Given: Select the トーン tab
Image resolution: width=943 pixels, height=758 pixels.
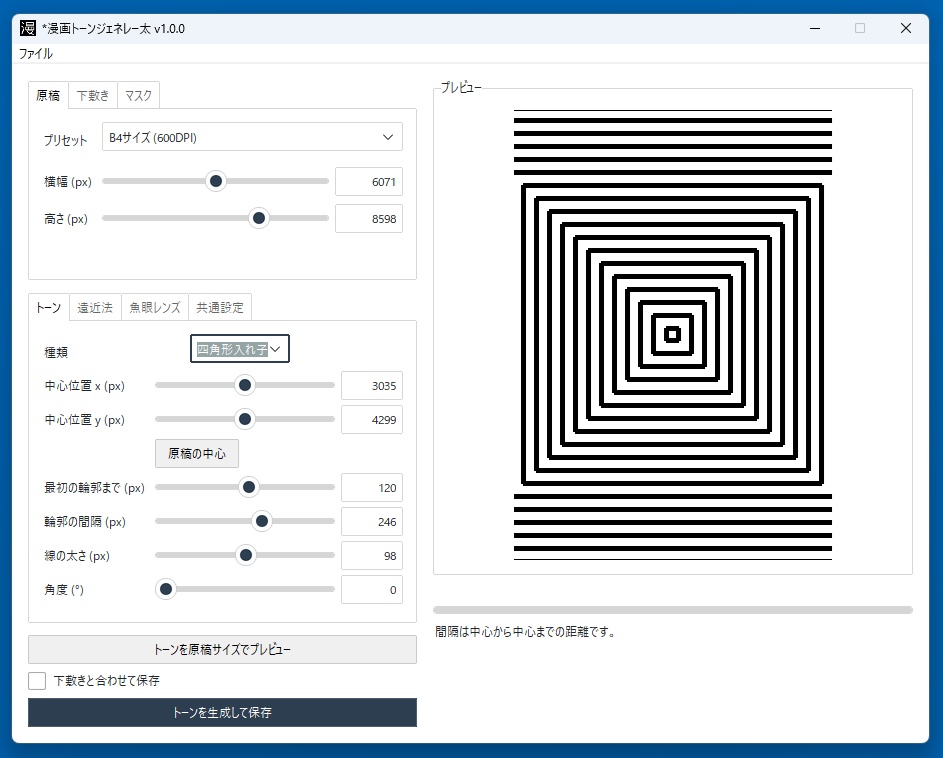Looking at the screenshot, I should pos(48,307).
